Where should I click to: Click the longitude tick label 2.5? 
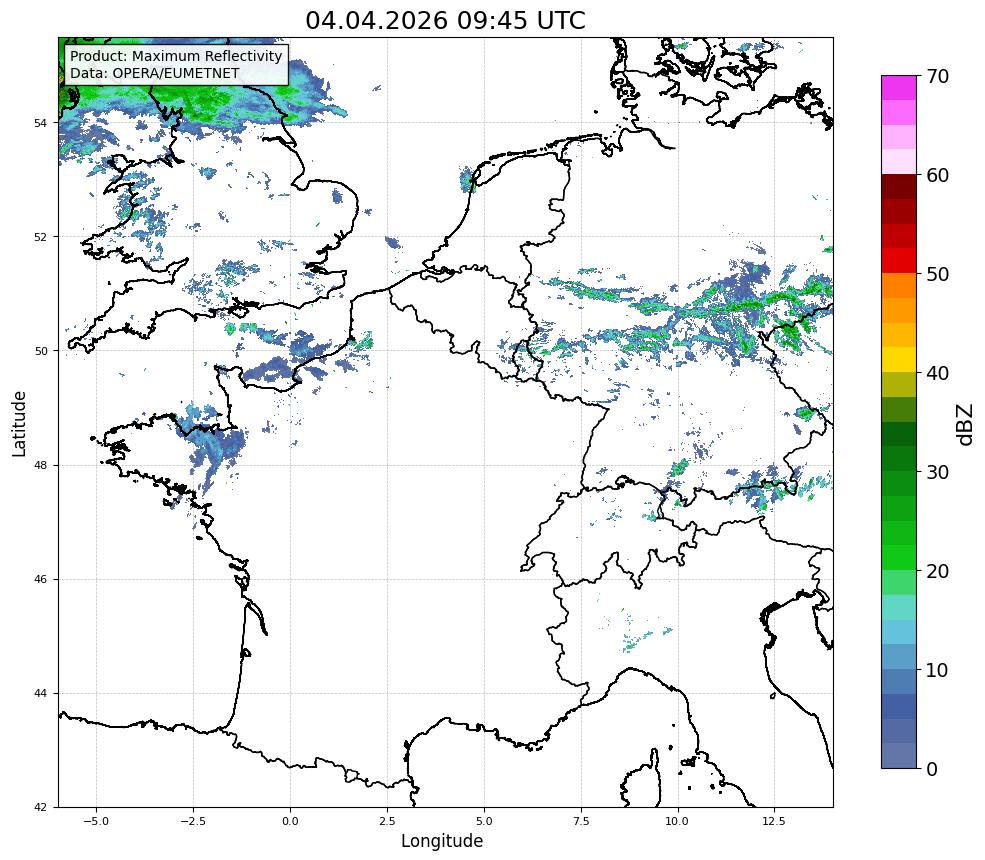[387, 821]
